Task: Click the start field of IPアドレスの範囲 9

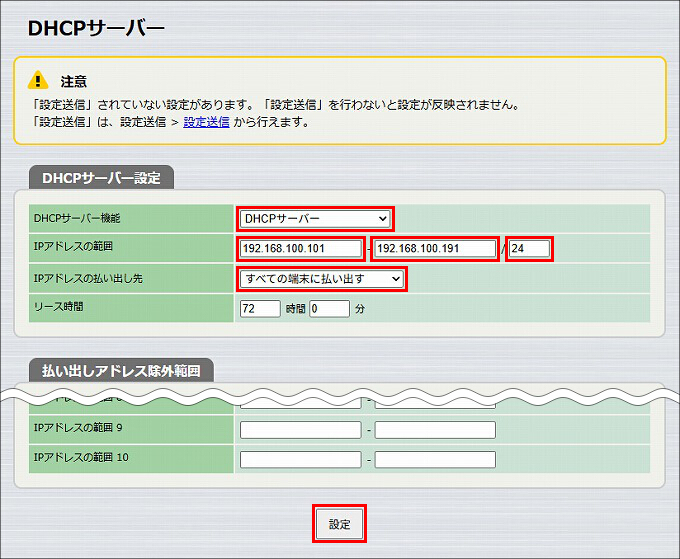Action: (301, 430)
